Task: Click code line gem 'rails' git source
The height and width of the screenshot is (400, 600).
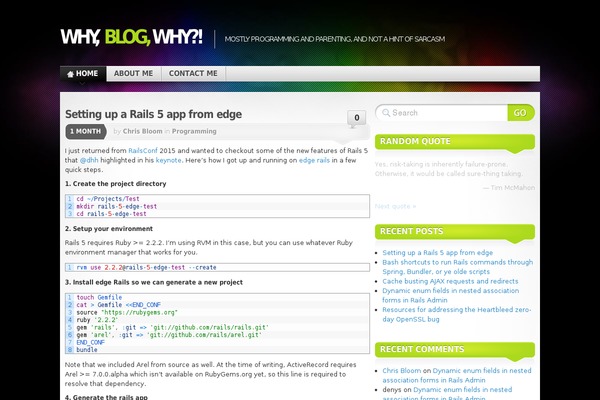Action: (173, 327)
